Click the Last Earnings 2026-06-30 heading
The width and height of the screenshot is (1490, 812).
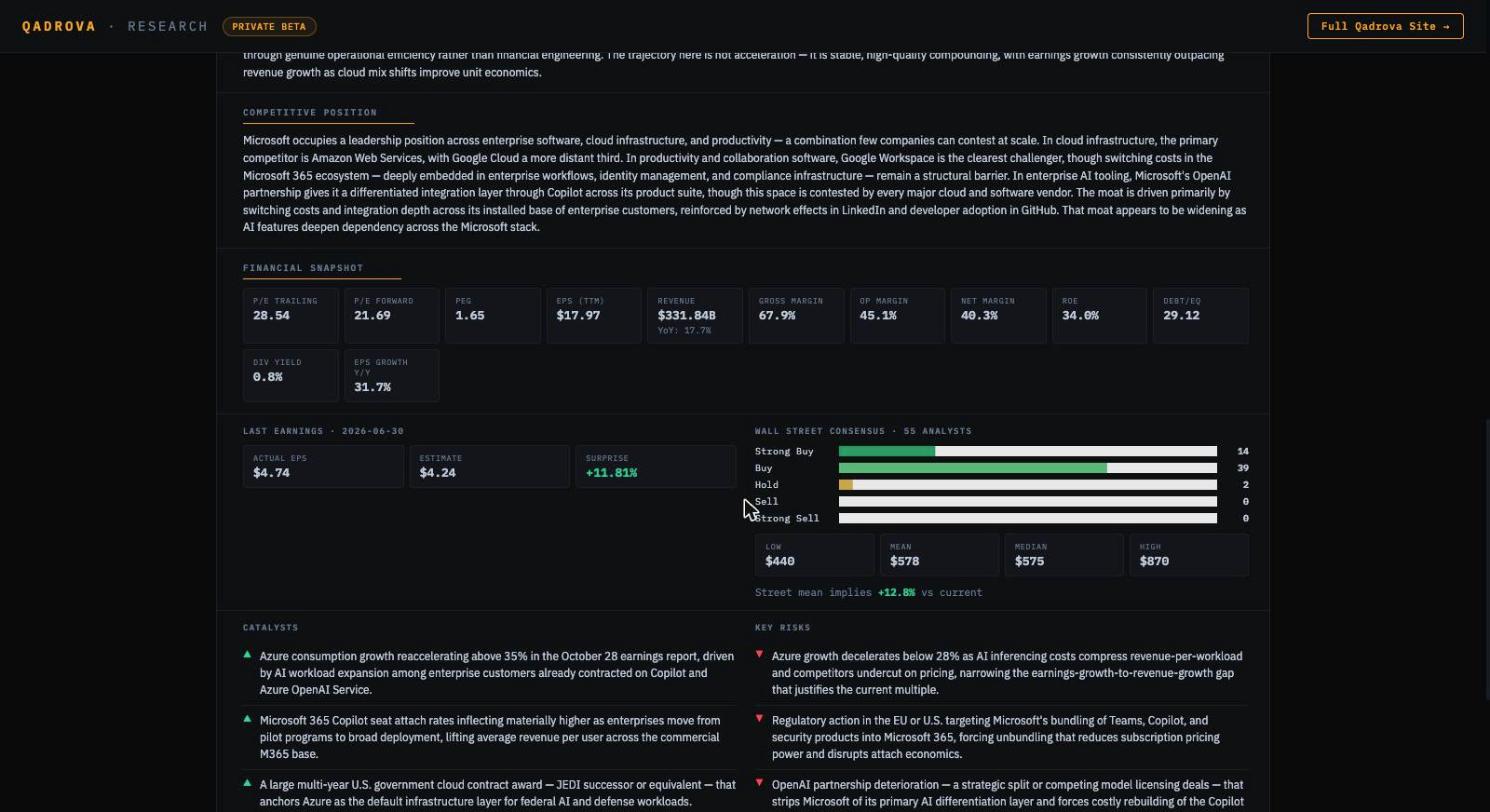coord(323,431)
